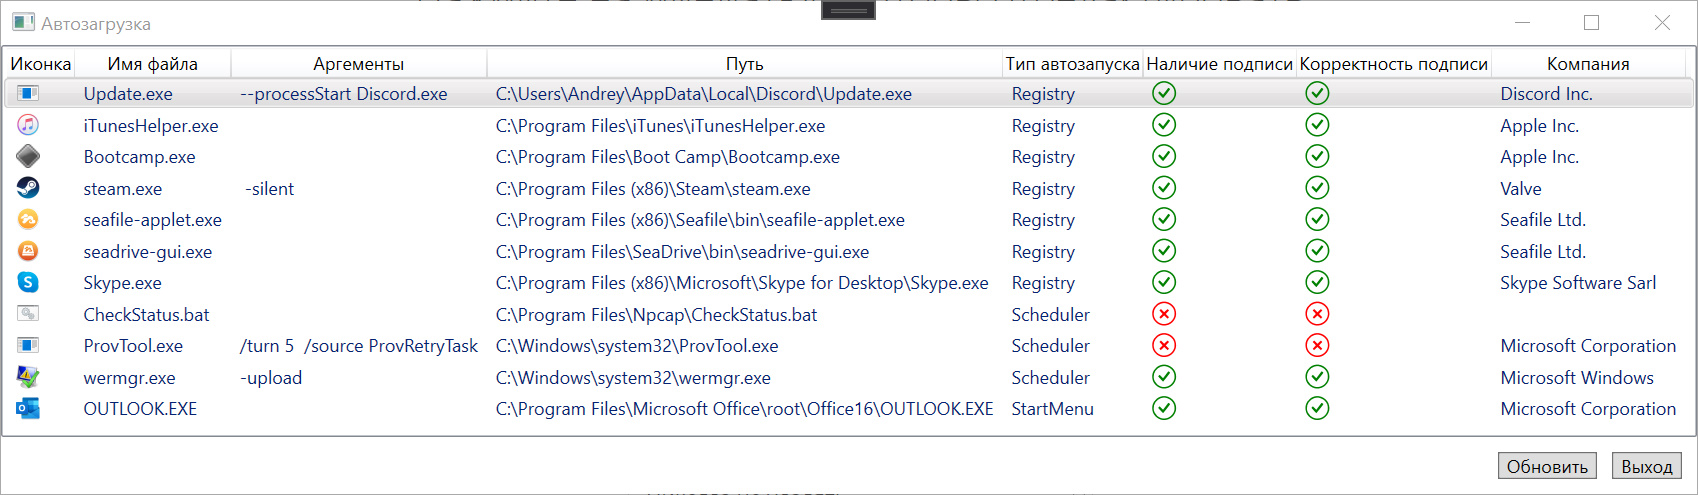Viewport: 1698px width, 495px height.
Task: Sort by Тип автозапуска header
Action: tap(1072, 64)
